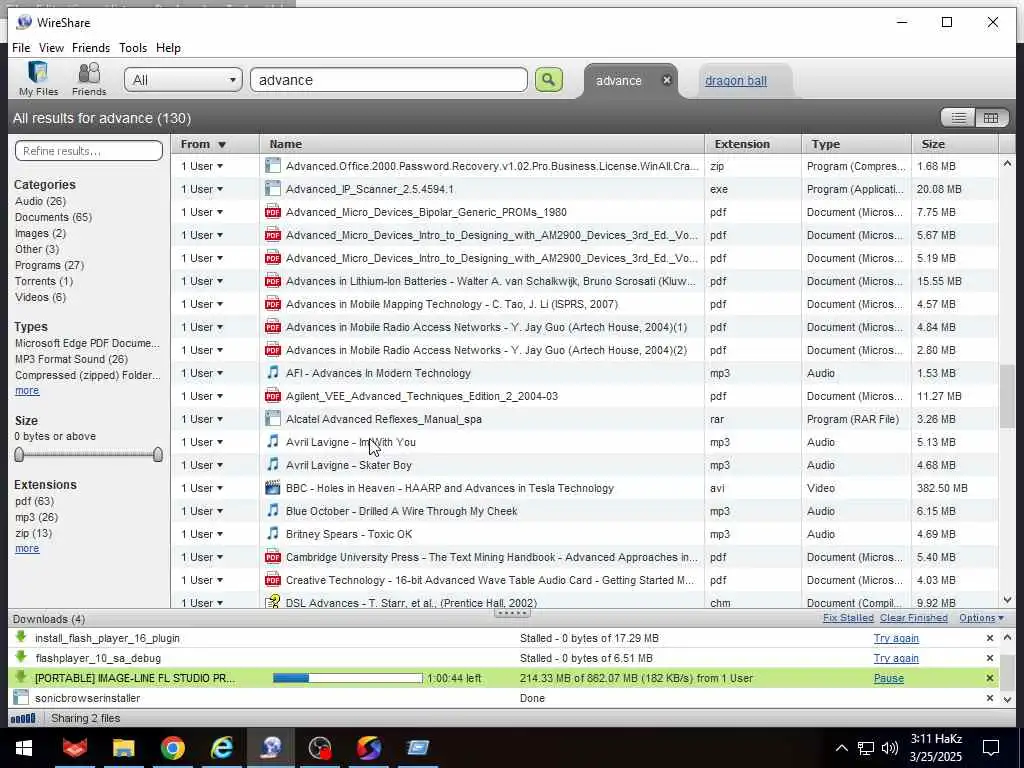
Task: Click the search box containing advance
Action: click(x=389, y=80)
